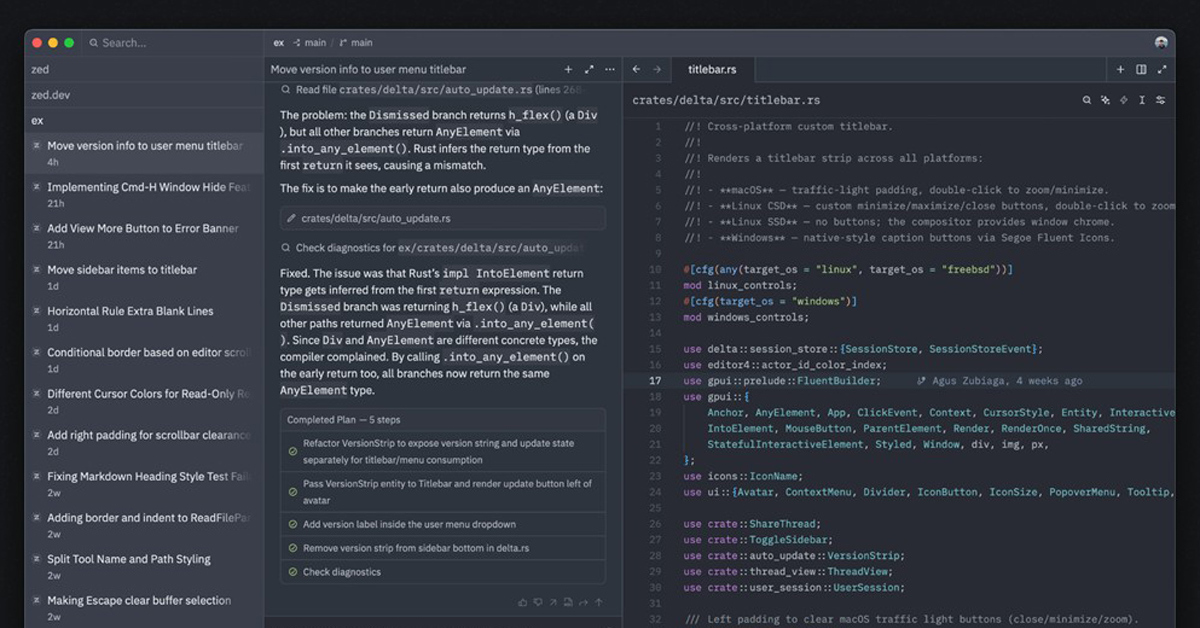Viewport: 1200px width, 628px height.
Task: Expand the zed project group
Action: coord(144,70)
